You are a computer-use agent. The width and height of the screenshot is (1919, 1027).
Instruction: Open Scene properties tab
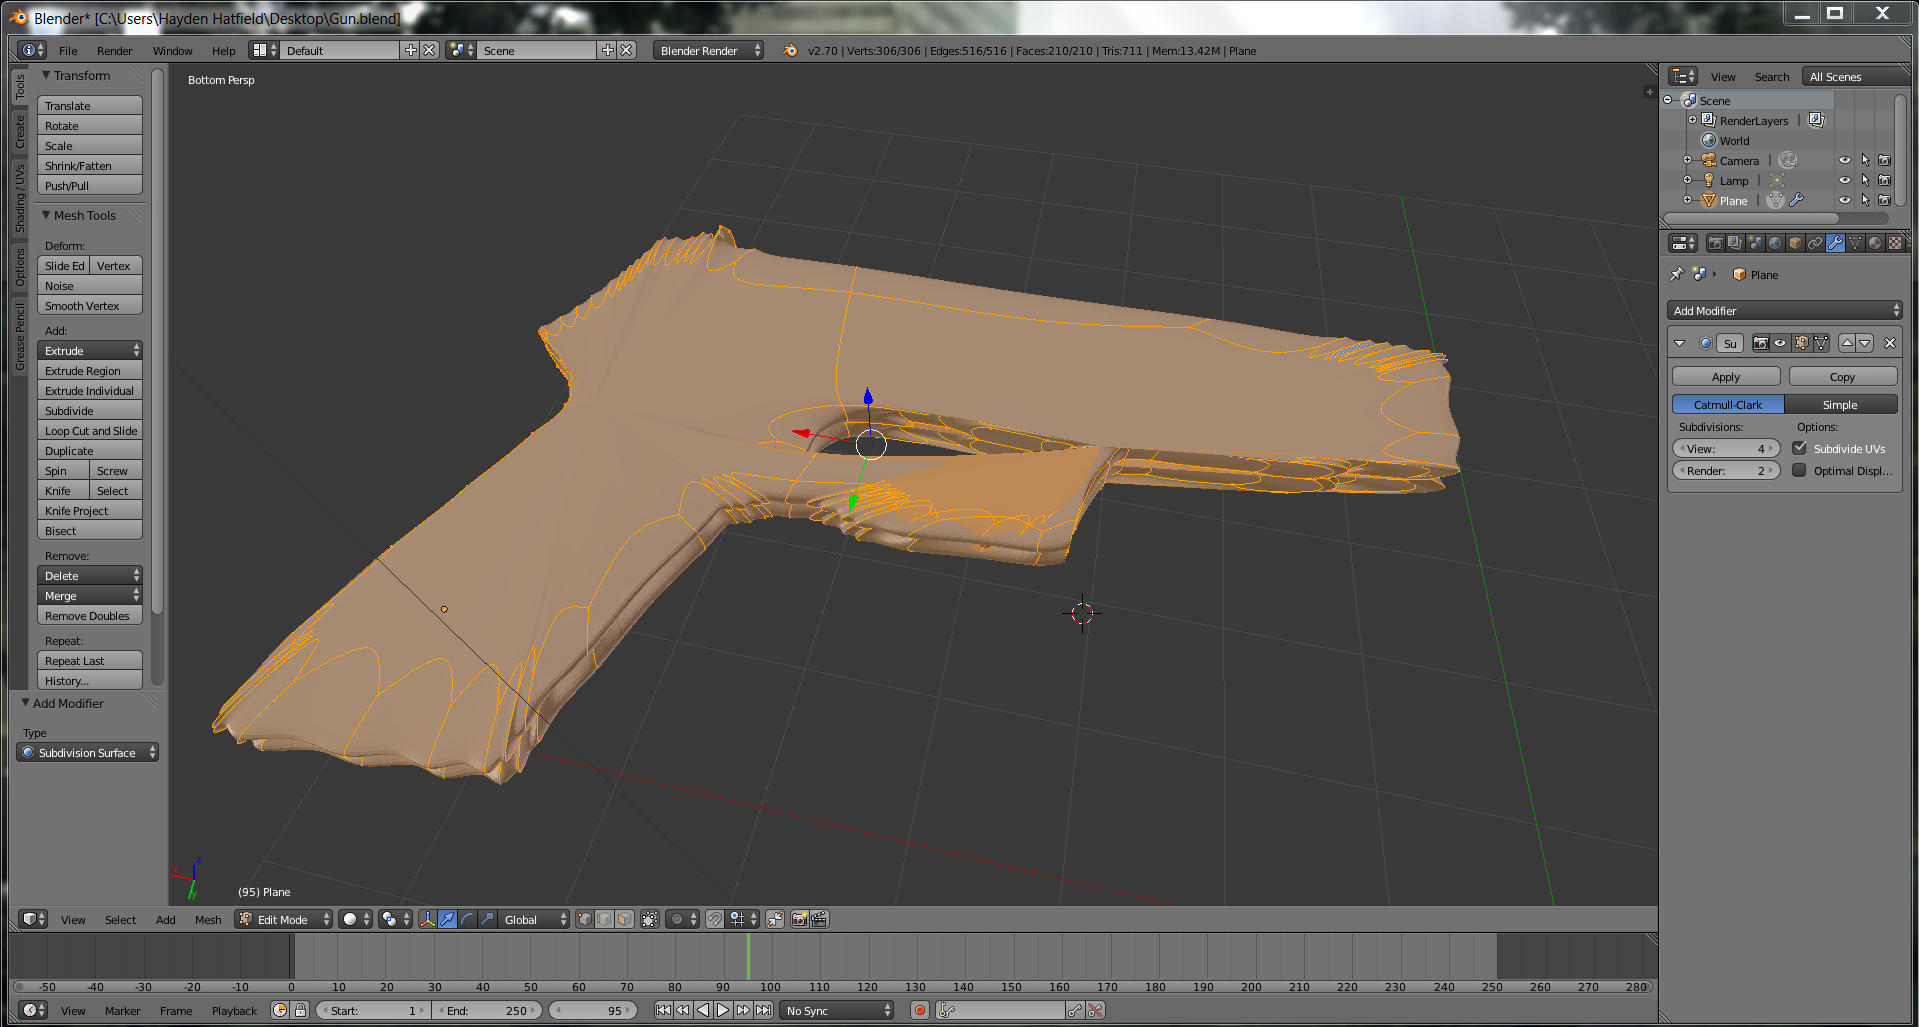(x=1755, y=243)
